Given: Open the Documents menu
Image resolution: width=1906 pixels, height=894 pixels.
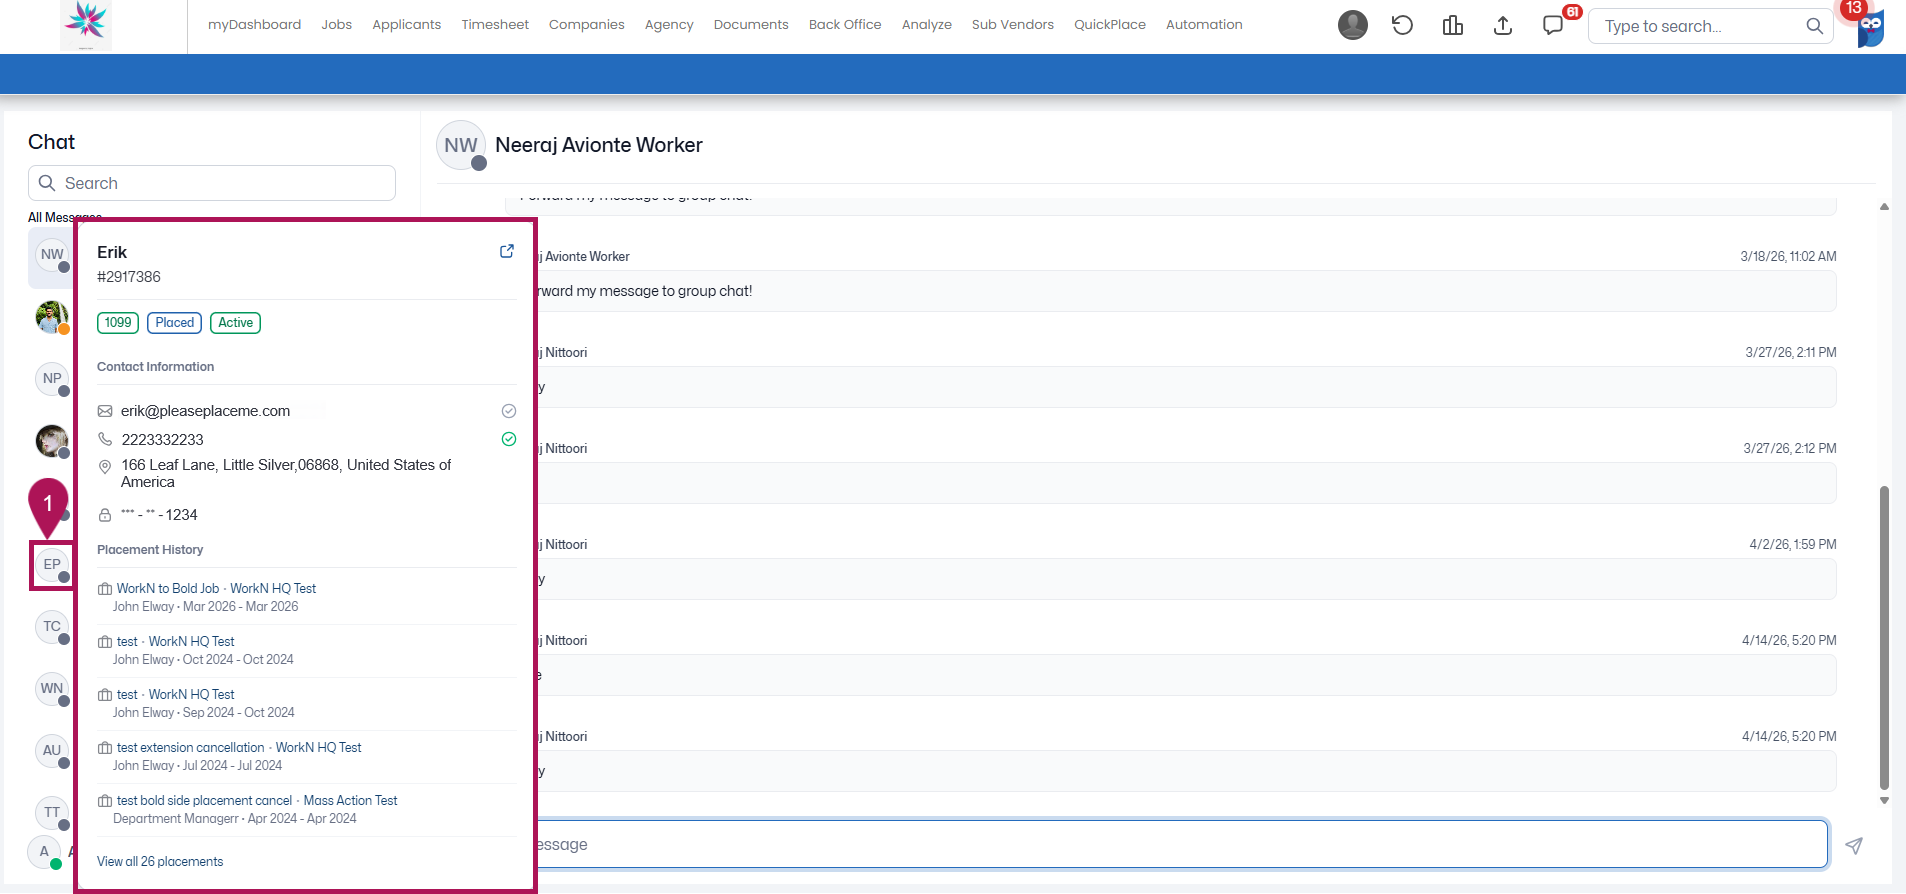Looking at the screenshot, I should point(751,25).
